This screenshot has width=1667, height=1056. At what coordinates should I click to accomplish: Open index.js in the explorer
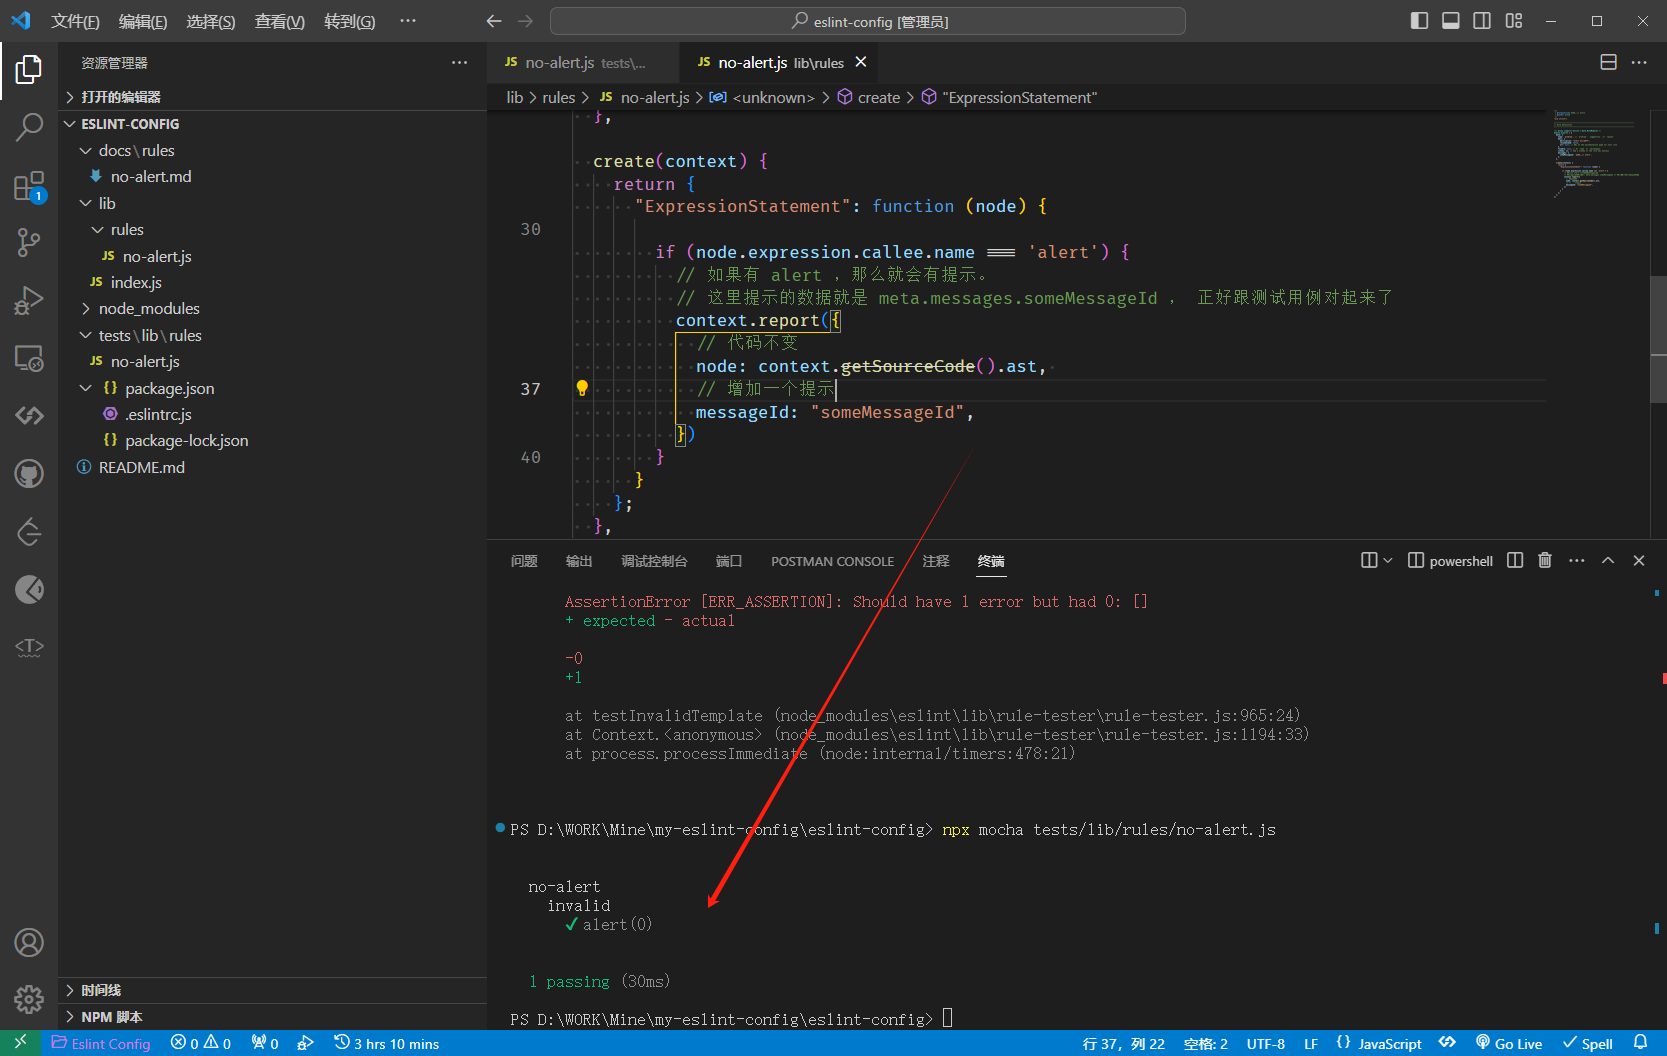pyautogui.click(x=272, y=282)
